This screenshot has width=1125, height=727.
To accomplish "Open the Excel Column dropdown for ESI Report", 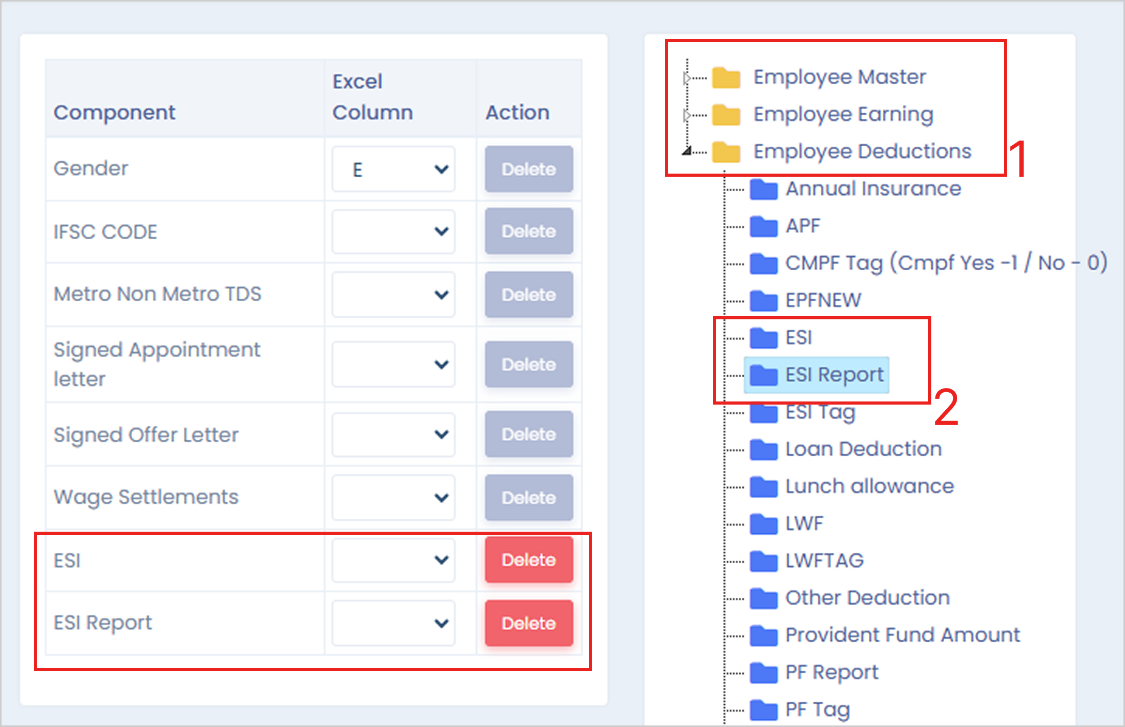I will tap(393, 623).
